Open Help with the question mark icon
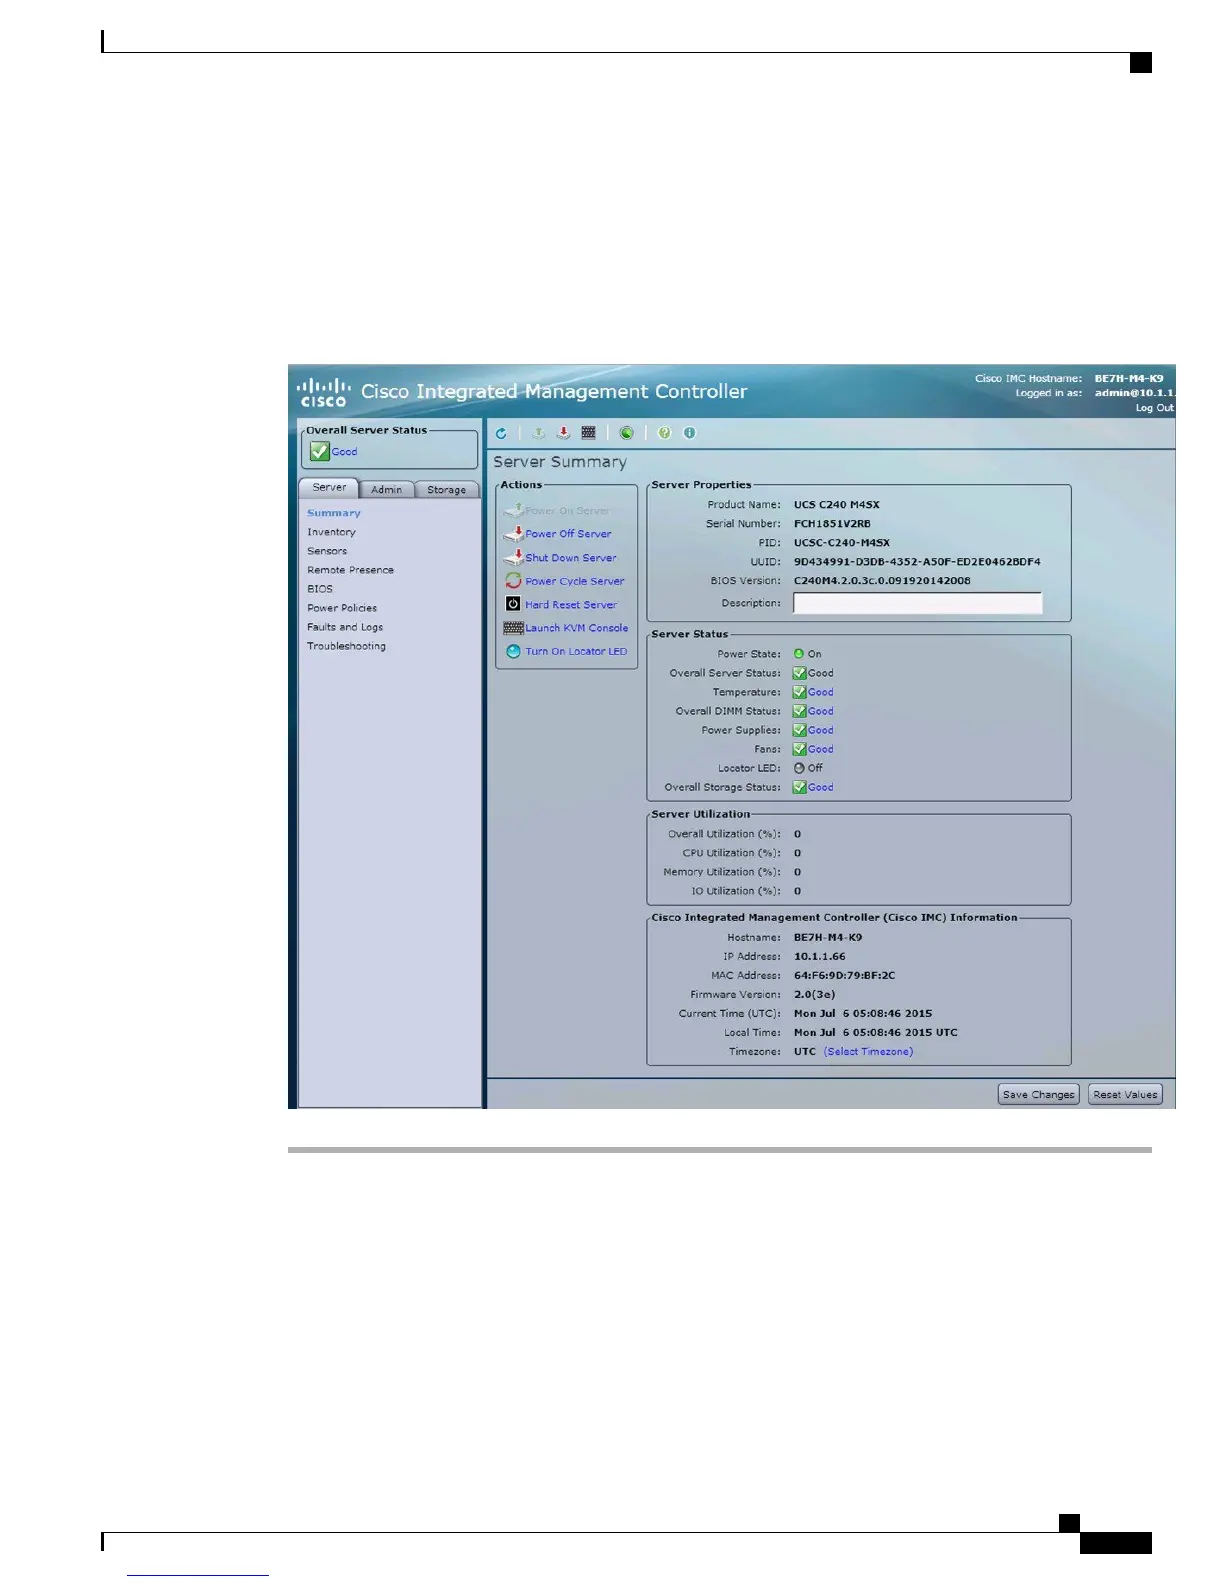 [x=664, y=433]
